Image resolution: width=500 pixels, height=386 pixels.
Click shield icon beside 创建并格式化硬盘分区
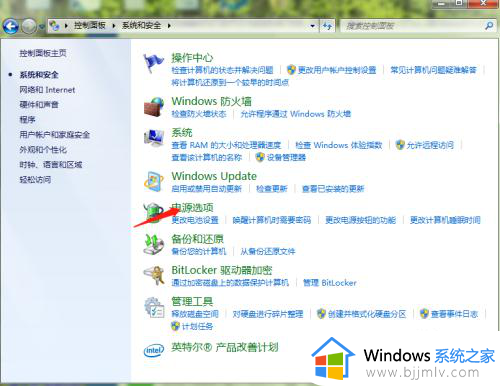321,314
